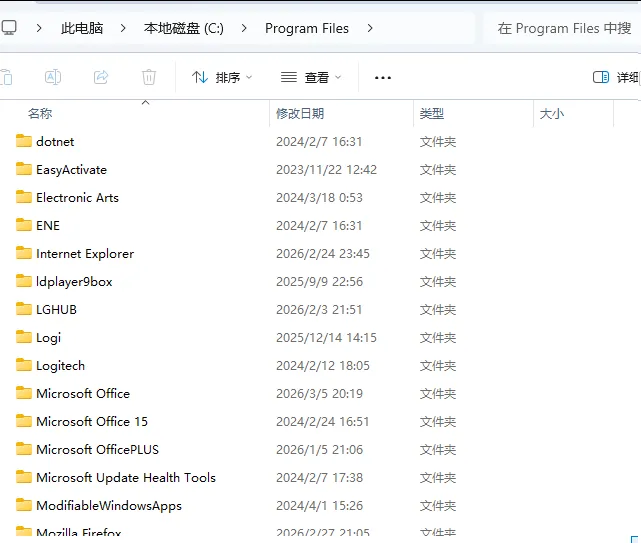641x543 pixels.
Task: Click date 2025/12/14 14:15
Action: [x=326, y=338]
